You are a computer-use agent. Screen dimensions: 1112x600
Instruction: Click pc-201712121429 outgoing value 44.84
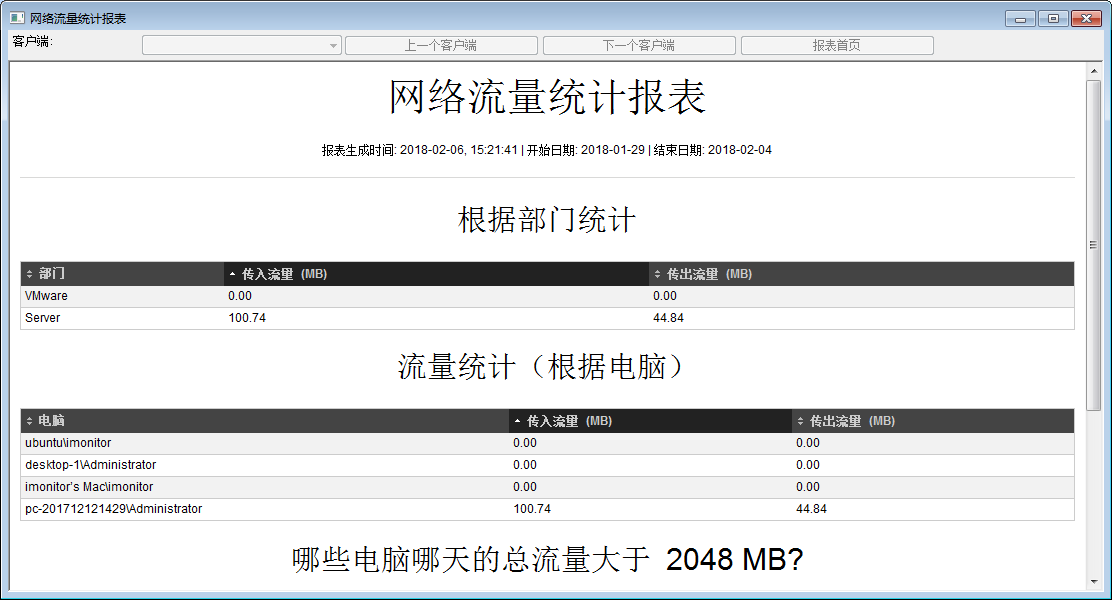[x=811, y=509]
